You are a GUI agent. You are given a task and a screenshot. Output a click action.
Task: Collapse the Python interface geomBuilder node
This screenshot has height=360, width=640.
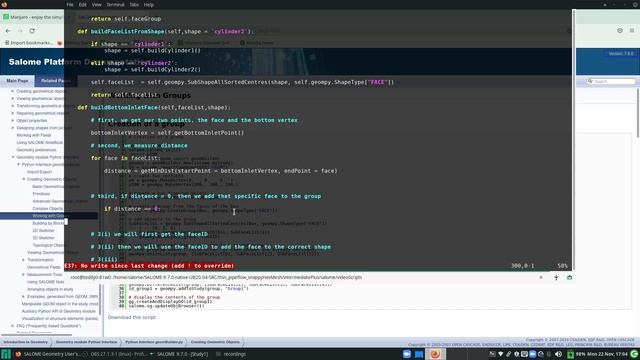[x=18, y=164]
